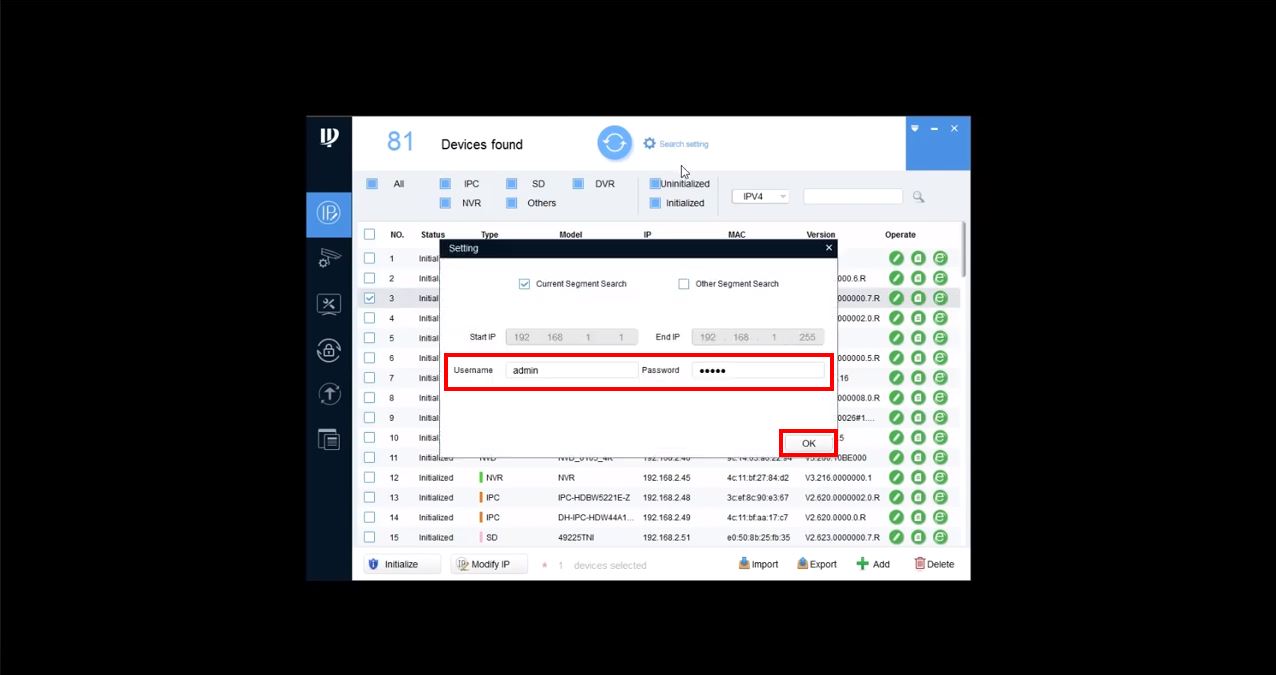Click the Modify IP bottom button
1276x675 pixels.
click(x=488, y=564)
